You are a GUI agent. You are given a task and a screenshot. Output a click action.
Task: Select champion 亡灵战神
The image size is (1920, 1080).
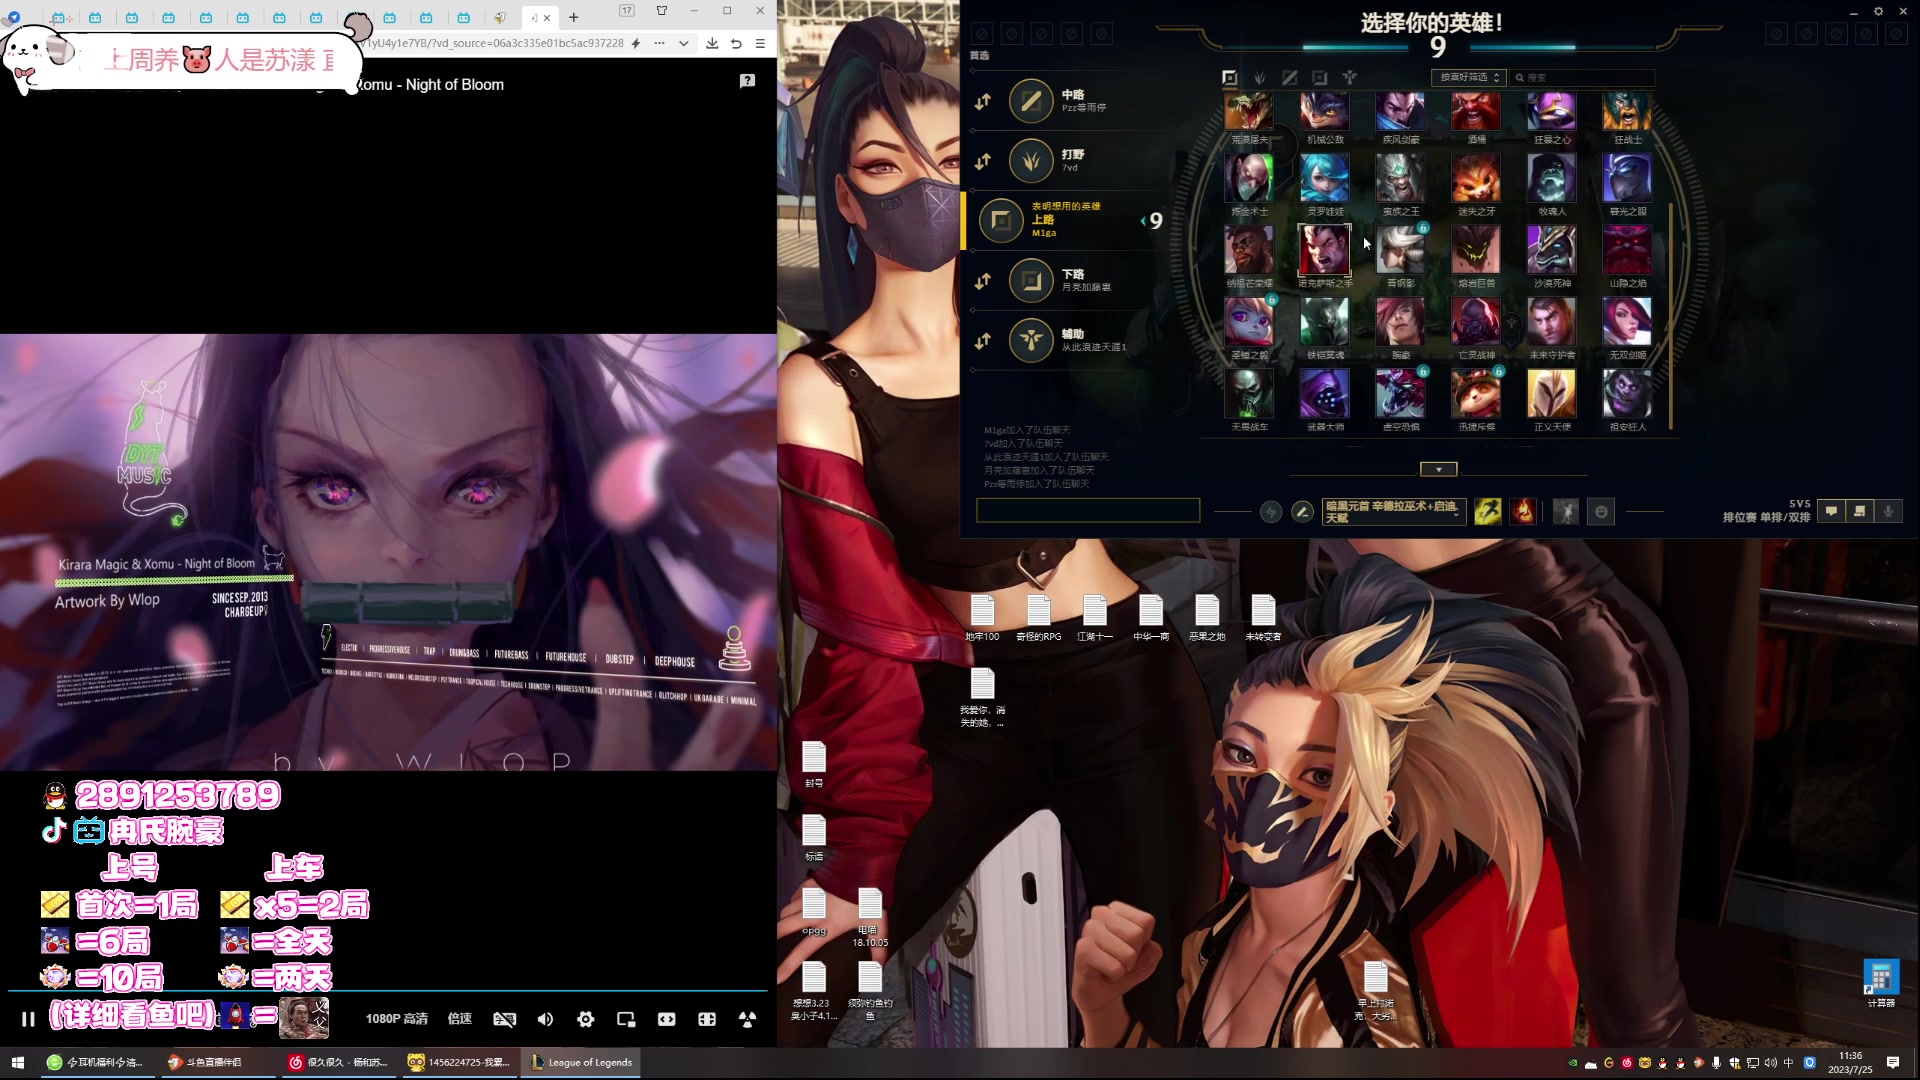[1476, 322]
